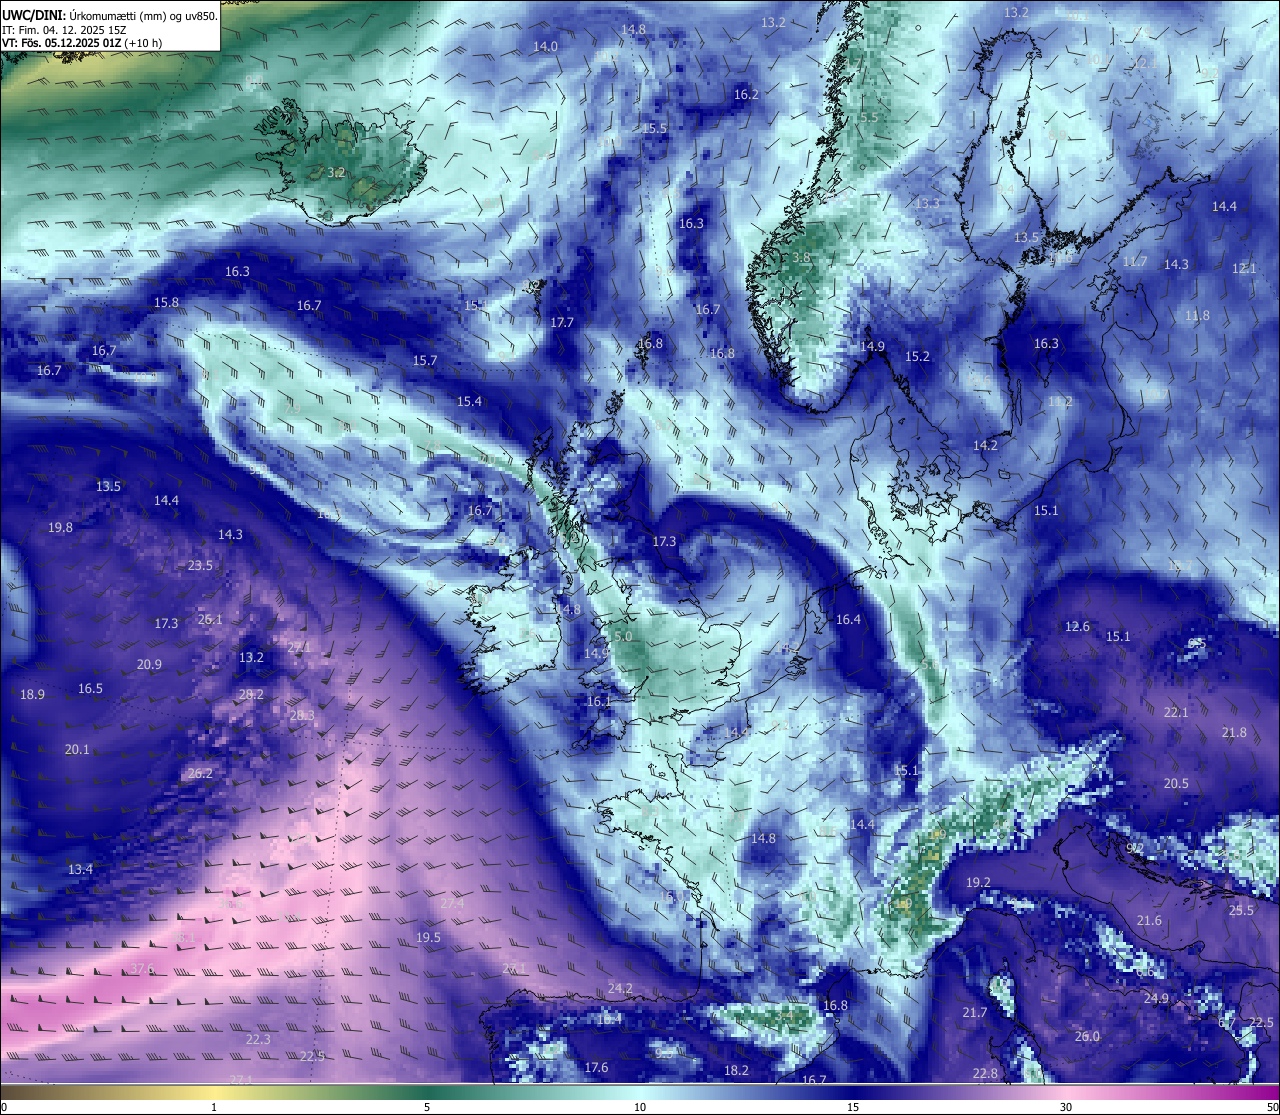The image size is (1280, 1115).
Task: Click the 16.4 value over the North Sea
Action: 848,619
